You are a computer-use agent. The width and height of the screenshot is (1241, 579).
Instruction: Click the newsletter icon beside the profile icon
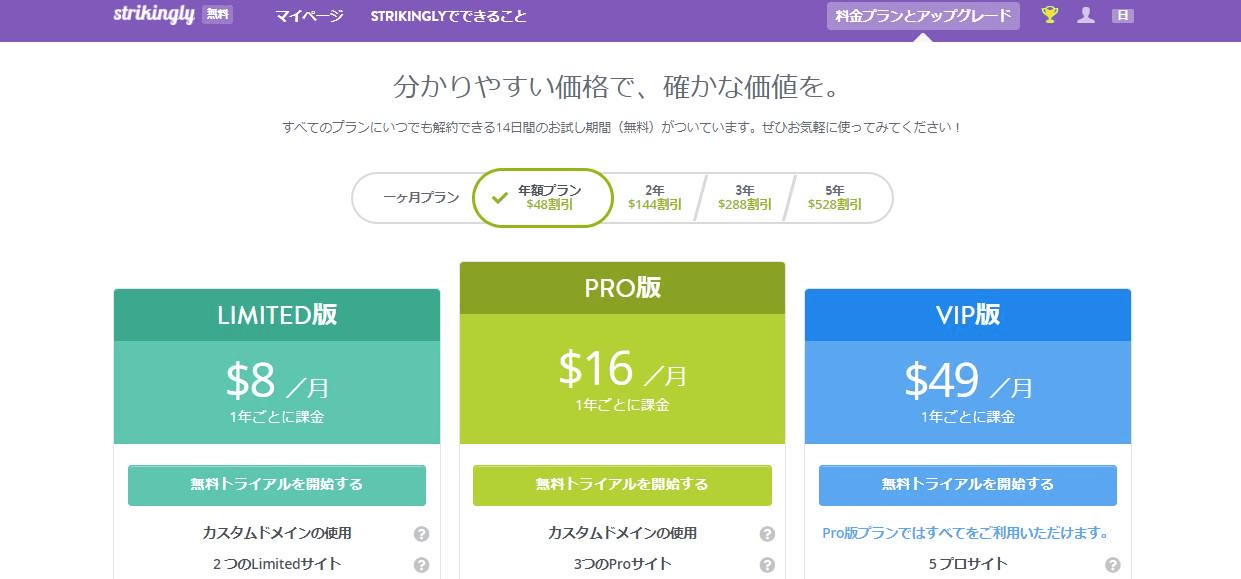point(1122,15)
